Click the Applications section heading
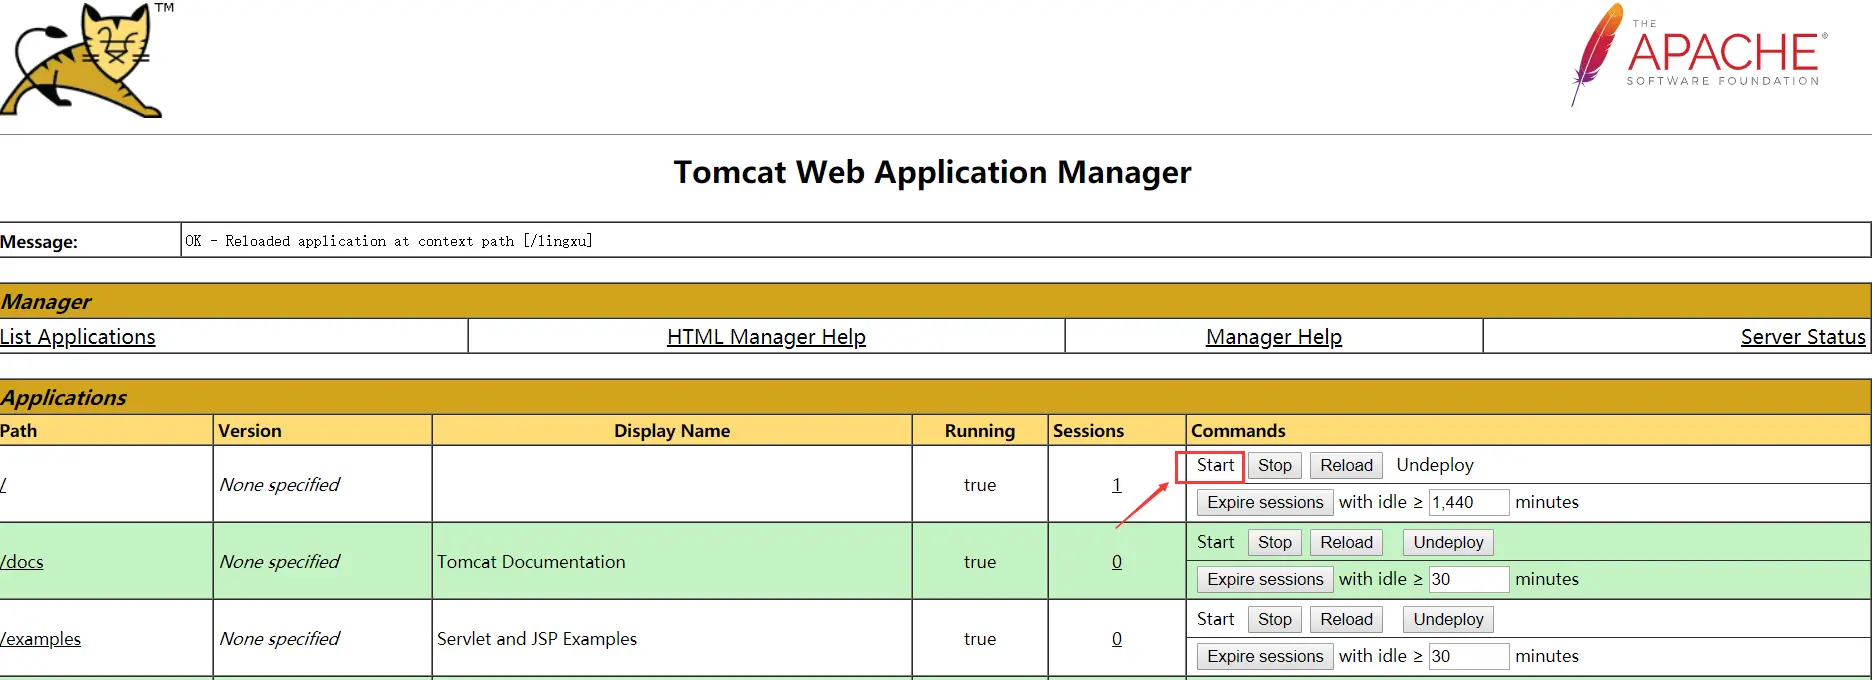The width and height of the screenshot is (1875, 680). 63,398
